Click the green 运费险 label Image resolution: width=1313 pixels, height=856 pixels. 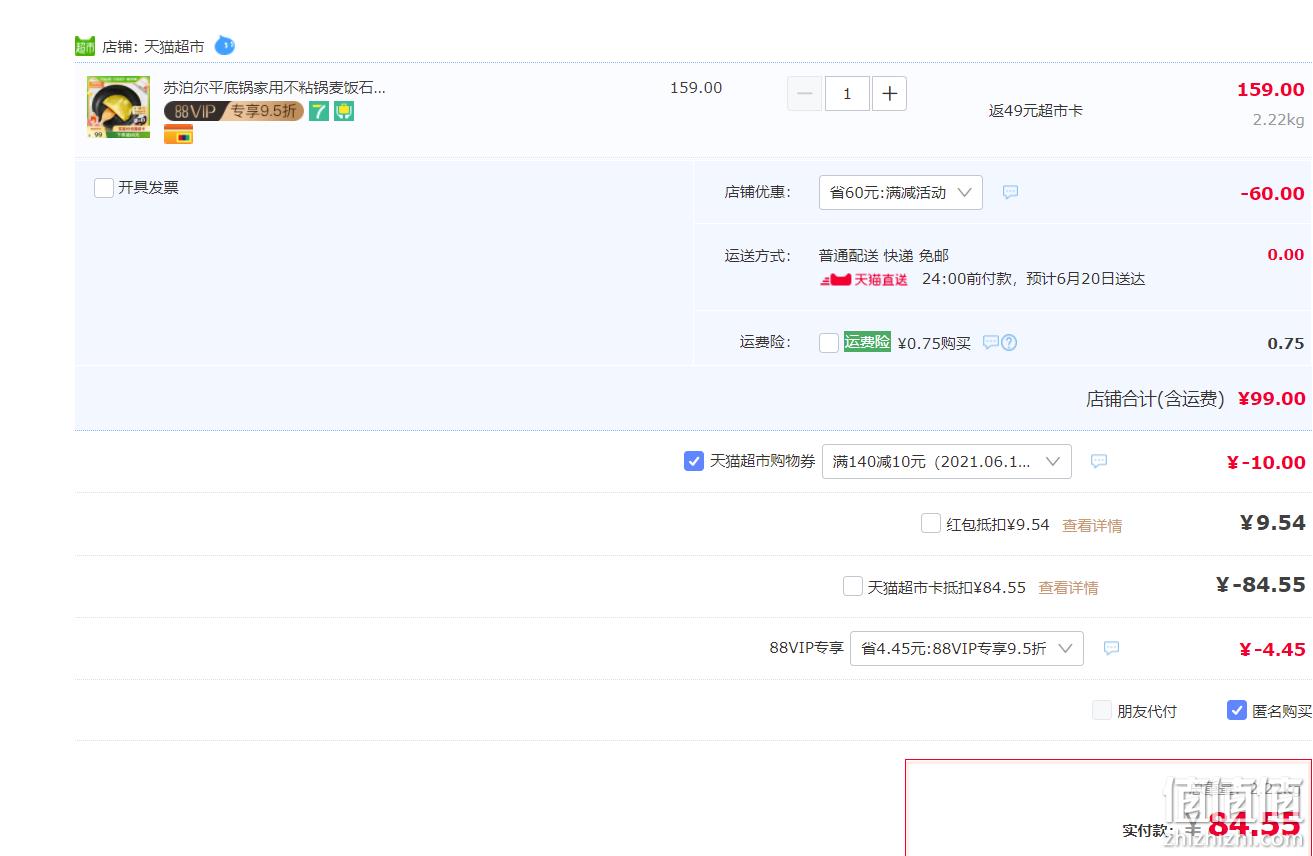(867, 342)
